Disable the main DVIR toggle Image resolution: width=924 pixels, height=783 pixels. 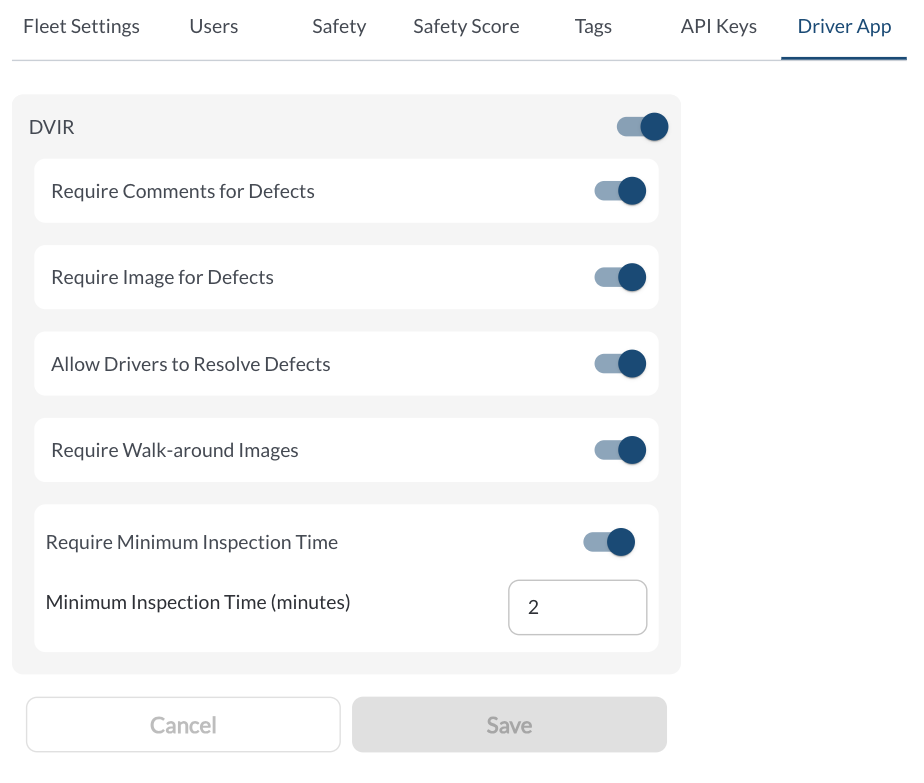pyautogui.click(x=642, y=127)
